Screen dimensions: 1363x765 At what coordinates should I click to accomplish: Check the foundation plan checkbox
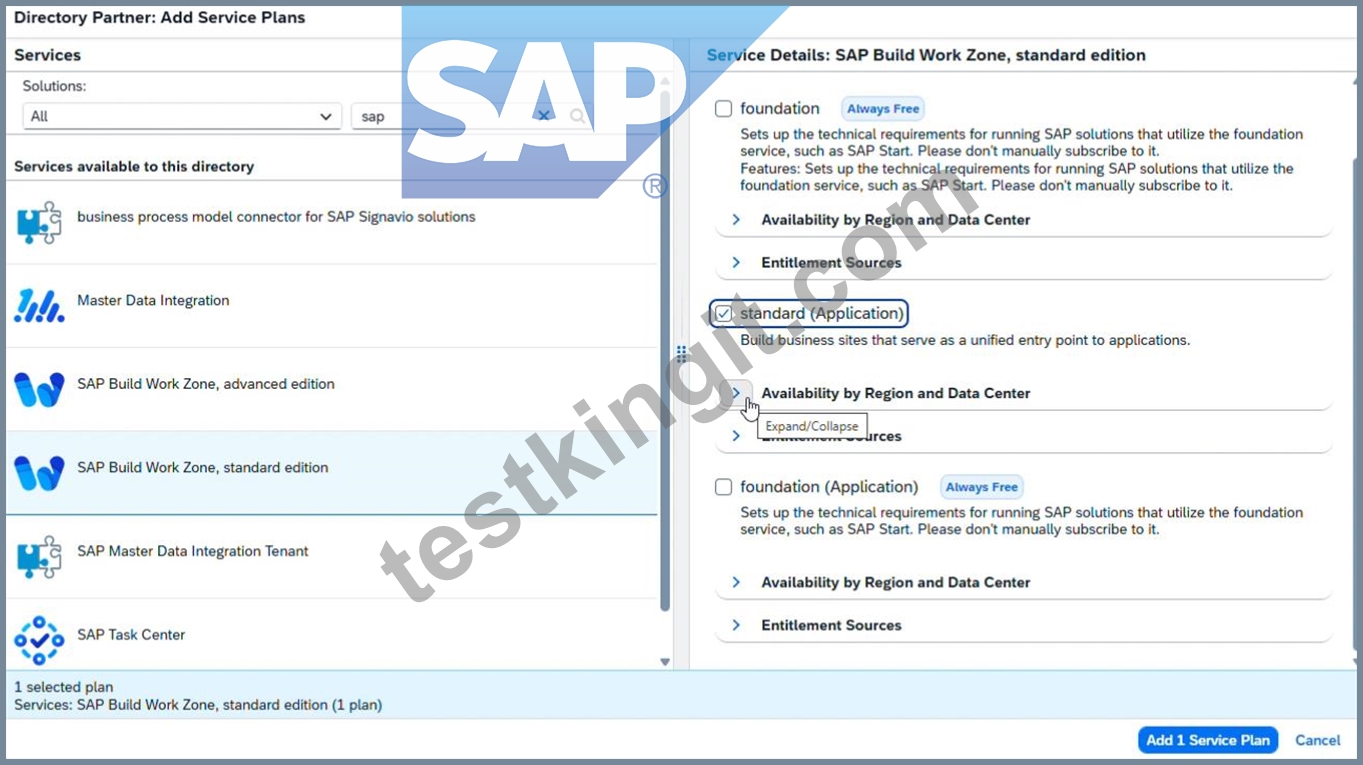(723, 109)
